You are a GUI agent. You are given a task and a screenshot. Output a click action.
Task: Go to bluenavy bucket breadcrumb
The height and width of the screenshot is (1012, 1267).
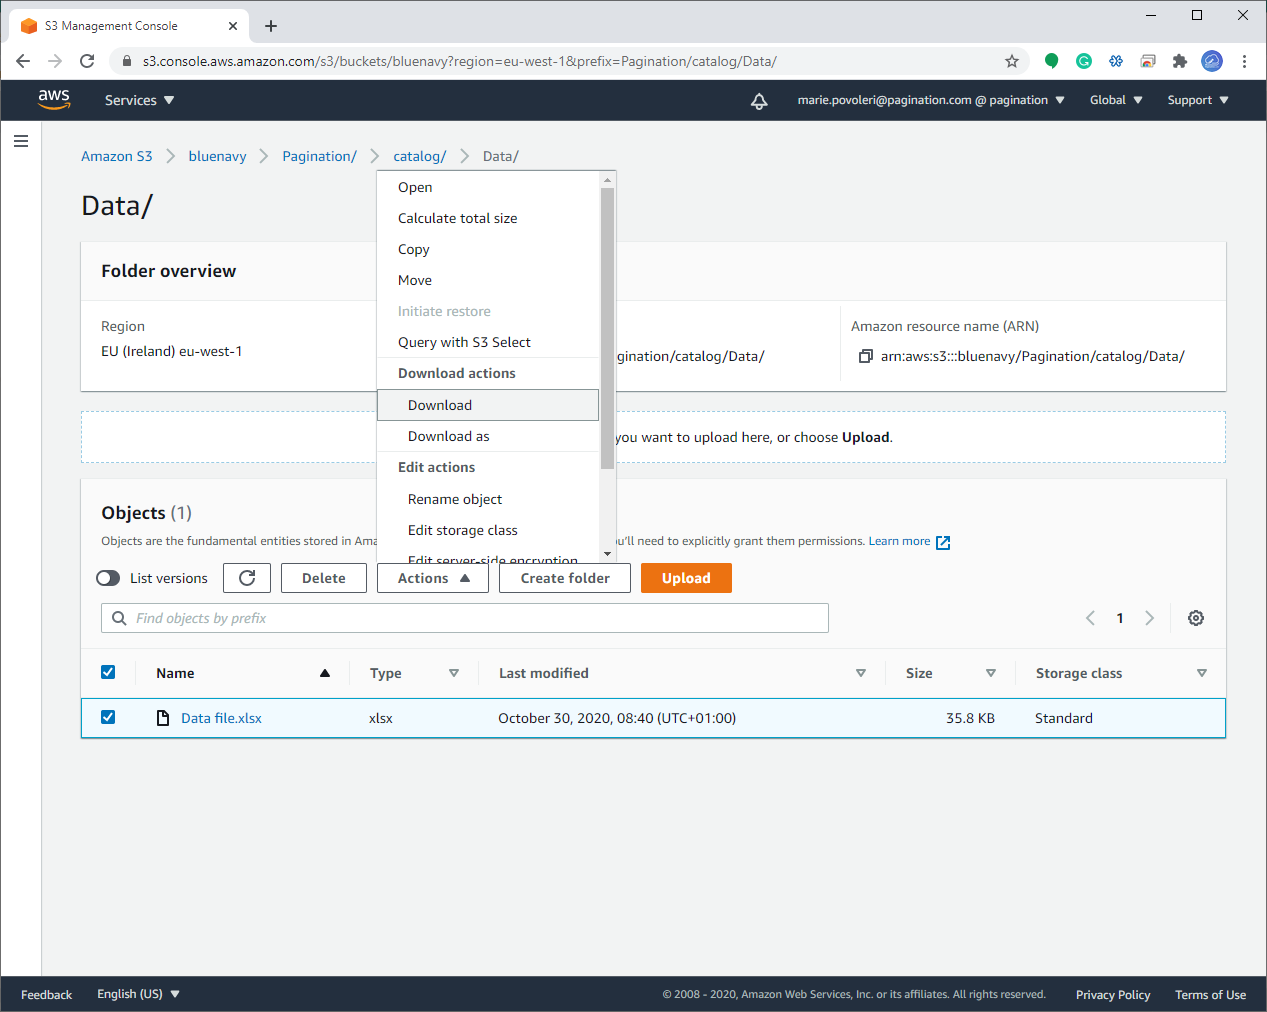pyautogui.click(x=217, y=156)
